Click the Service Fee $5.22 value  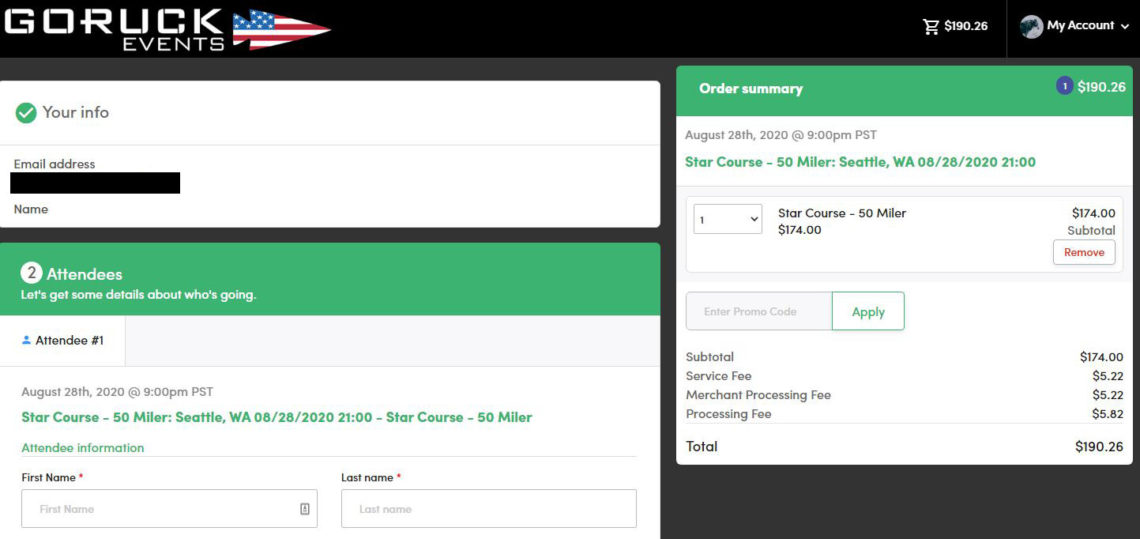pyautogui.click(x=1107, y=376)
